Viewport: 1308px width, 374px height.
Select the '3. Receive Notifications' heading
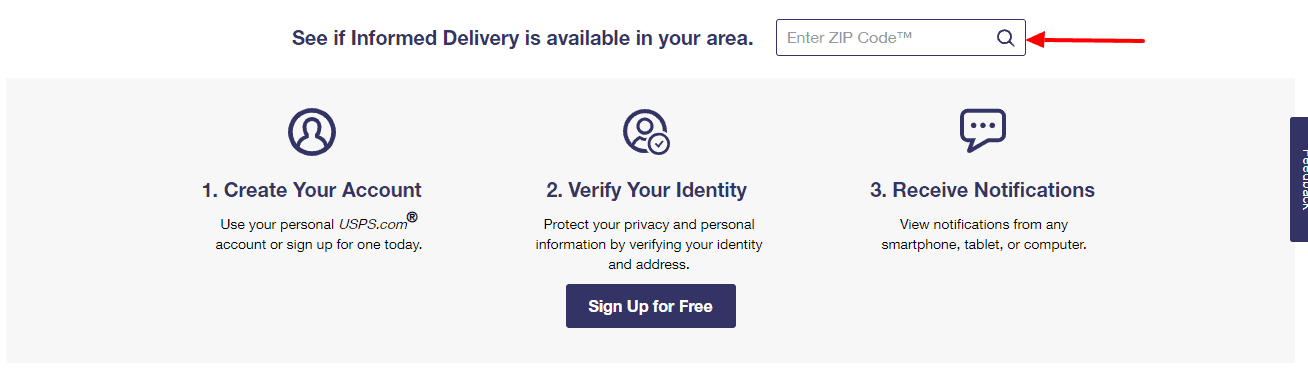click(x=982, y=190)
